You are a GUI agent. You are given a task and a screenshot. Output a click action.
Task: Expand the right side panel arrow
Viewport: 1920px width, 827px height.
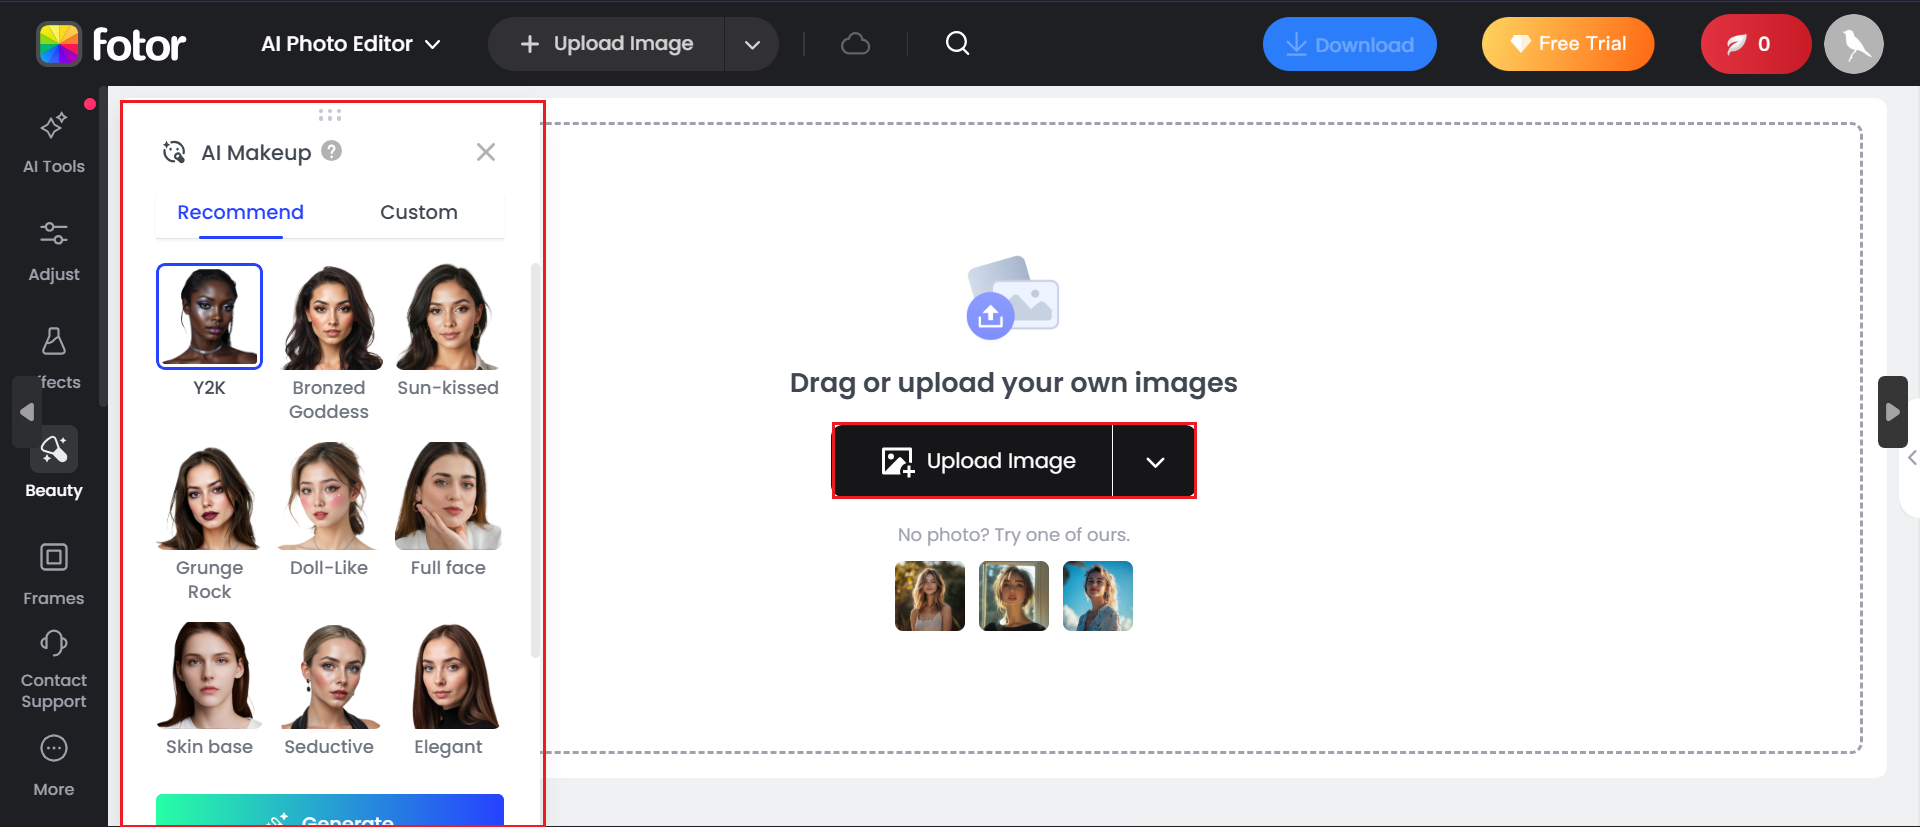(1892, 412)
